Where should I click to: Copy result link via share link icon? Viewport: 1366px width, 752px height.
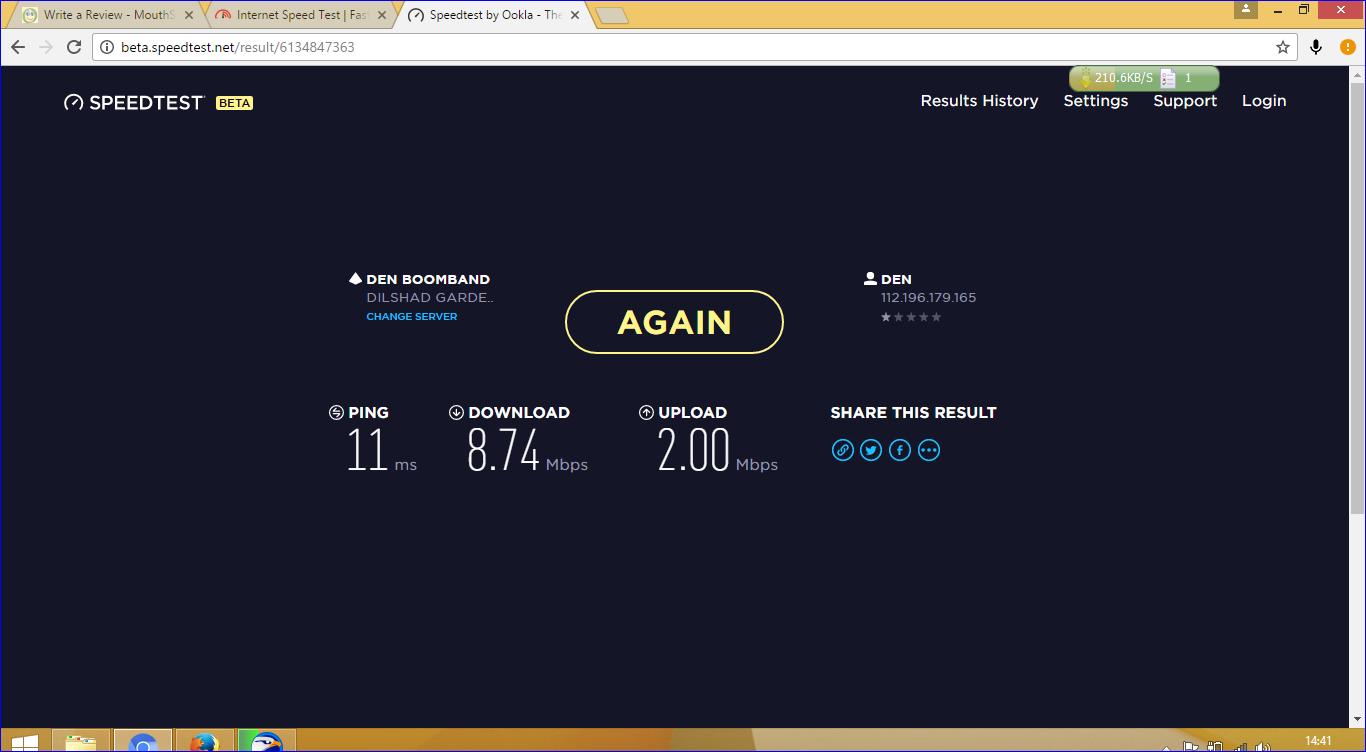click(843, 450)
